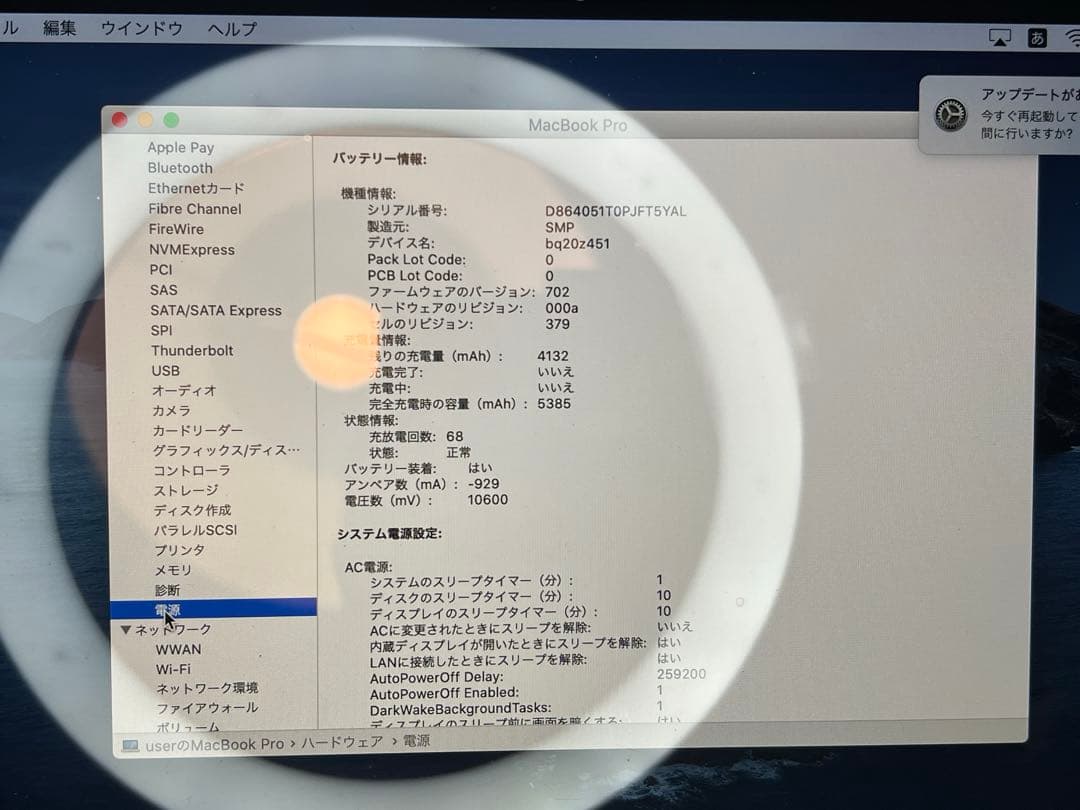Viewport: 1080px width, 810px height.
Task: Click the Japanese input source icon
Action: [1037, 37]
